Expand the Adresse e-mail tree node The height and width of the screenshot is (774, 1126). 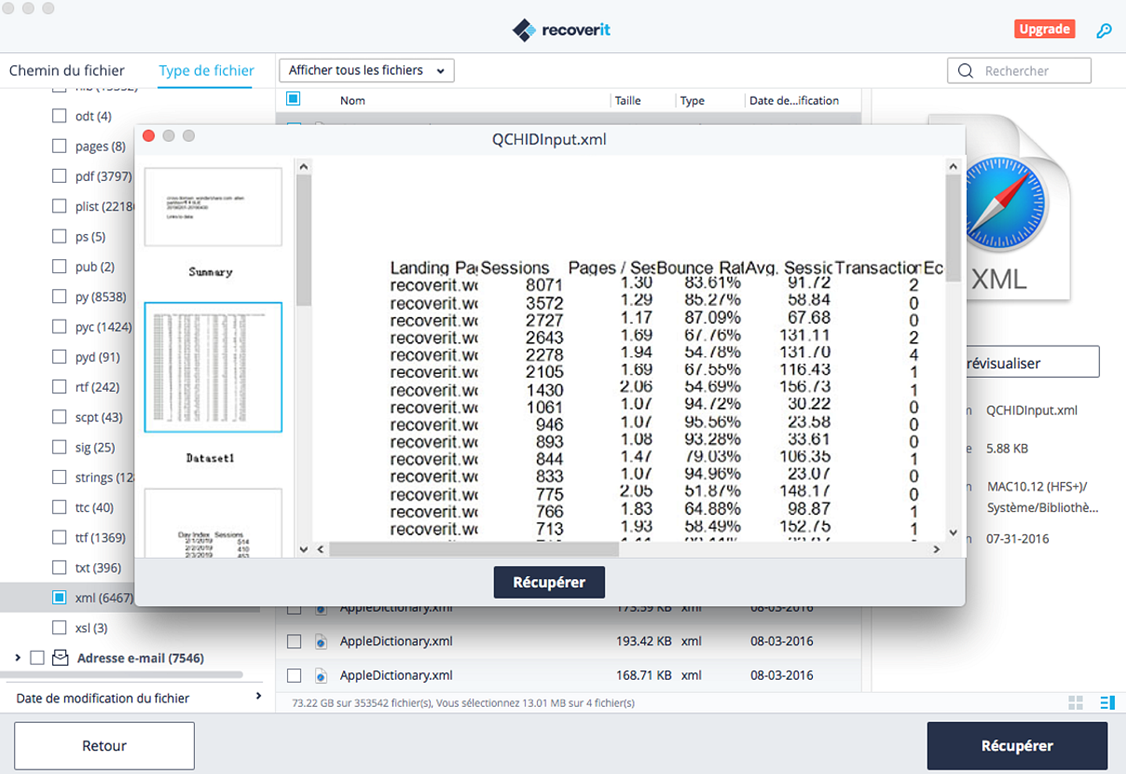click(x=18, y=658)
